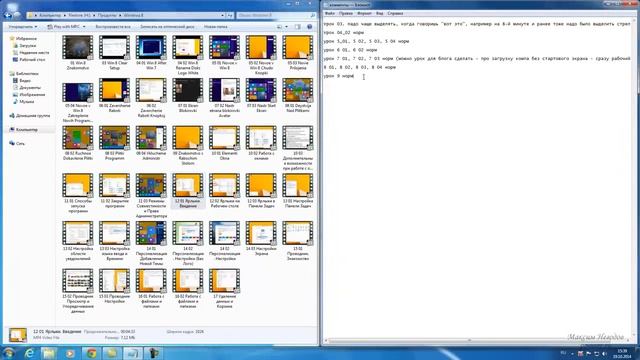The image size is (640, 360).
Task: Open the view options dropdown arrow
Action: [286, 27]
